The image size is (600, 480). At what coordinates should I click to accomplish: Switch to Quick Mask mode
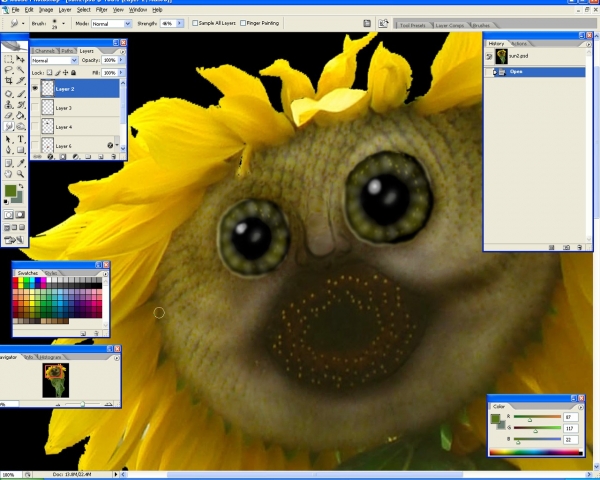click(20, 215)
